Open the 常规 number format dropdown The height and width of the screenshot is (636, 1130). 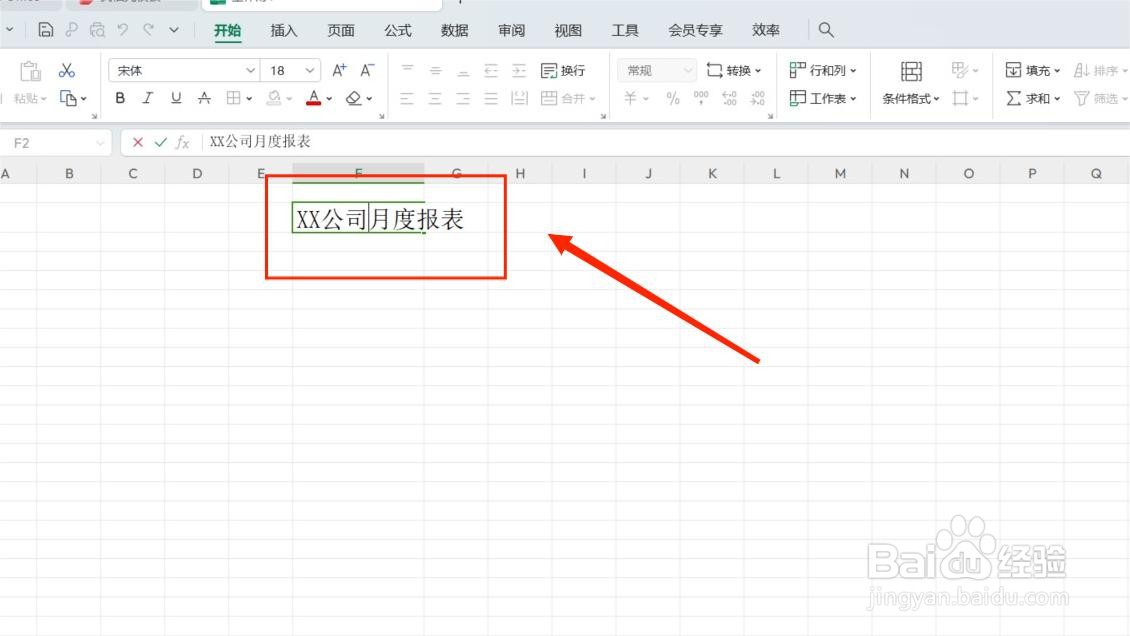(688, 70)
